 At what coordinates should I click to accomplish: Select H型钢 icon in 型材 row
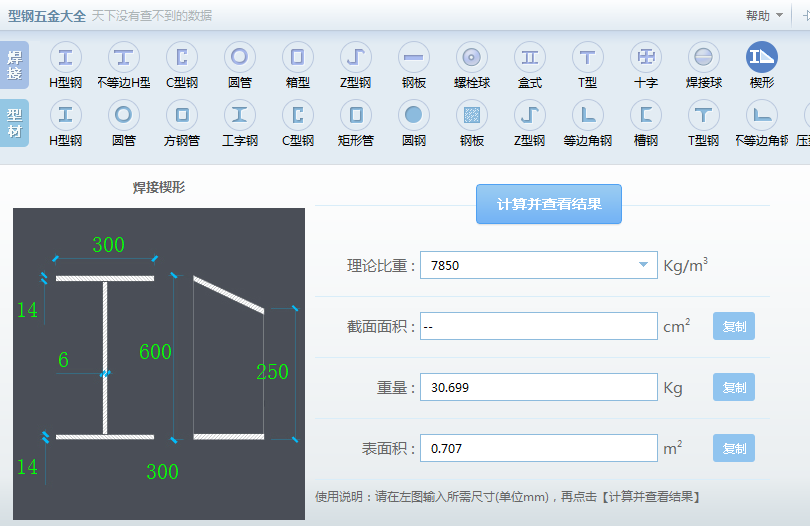click(x=66, y=115)
